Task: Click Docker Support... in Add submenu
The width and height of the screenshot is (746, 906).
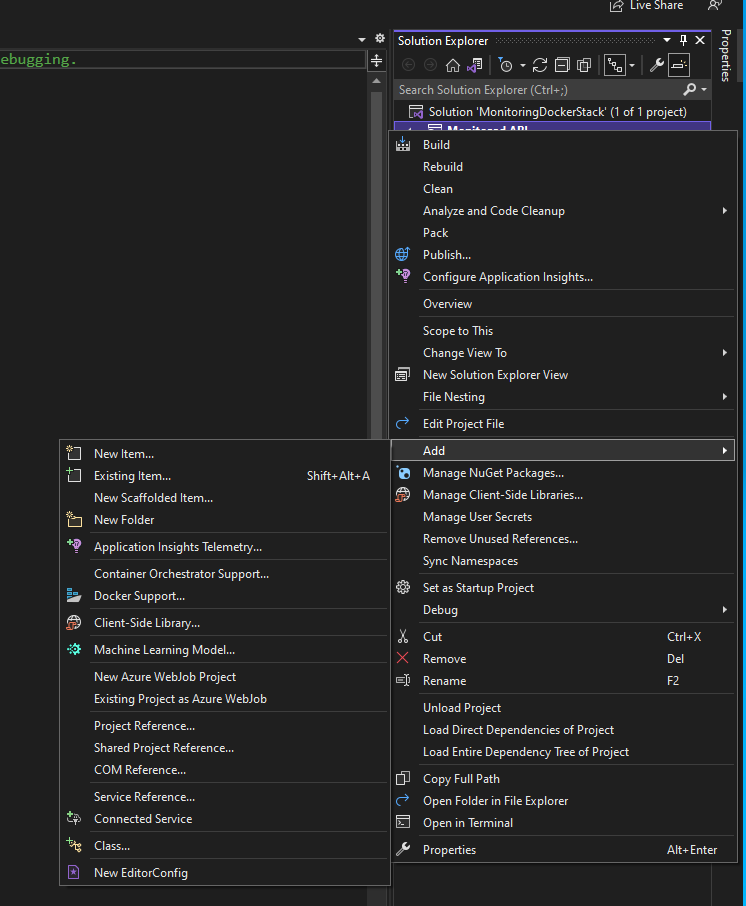Action: 225,596
